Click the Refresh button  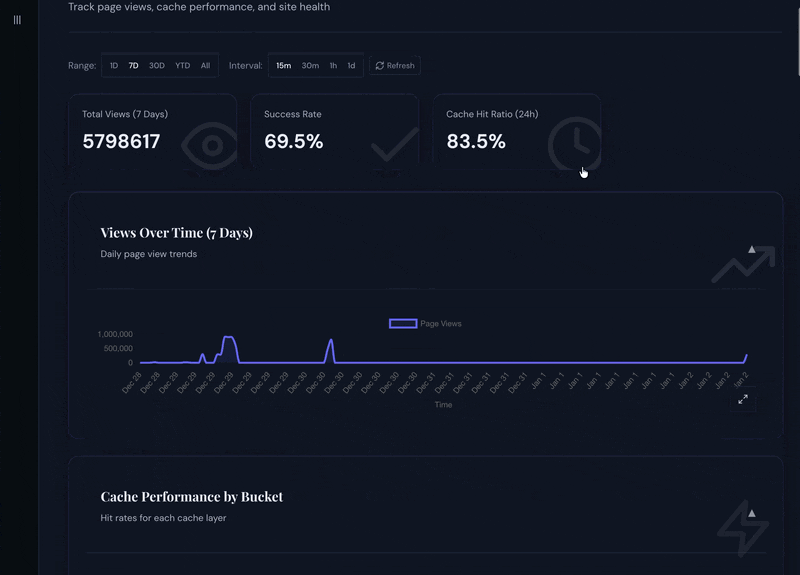395,65
